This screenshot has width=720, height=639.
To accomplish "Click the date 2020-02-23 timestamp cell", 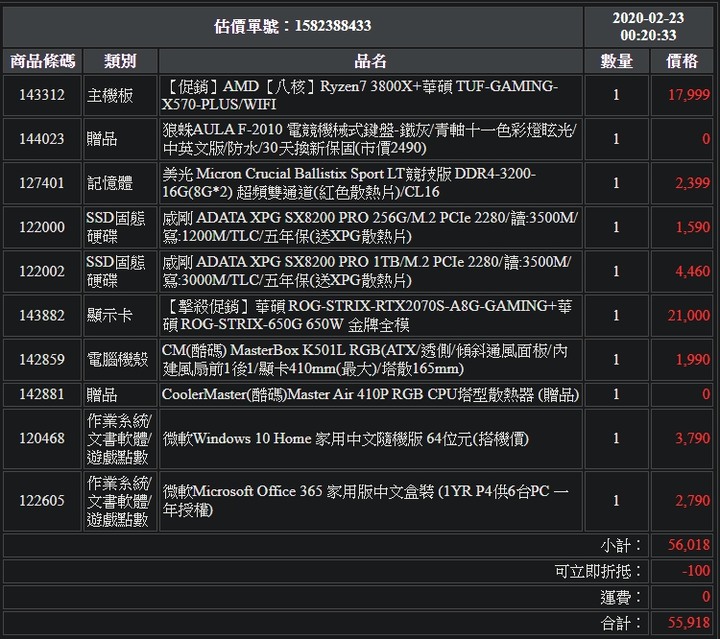I will pos(648,26).
